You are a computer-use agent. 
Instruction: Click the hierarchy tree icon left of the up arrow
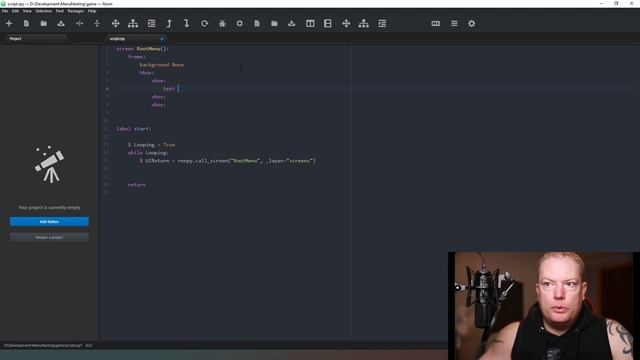(133, 24)
